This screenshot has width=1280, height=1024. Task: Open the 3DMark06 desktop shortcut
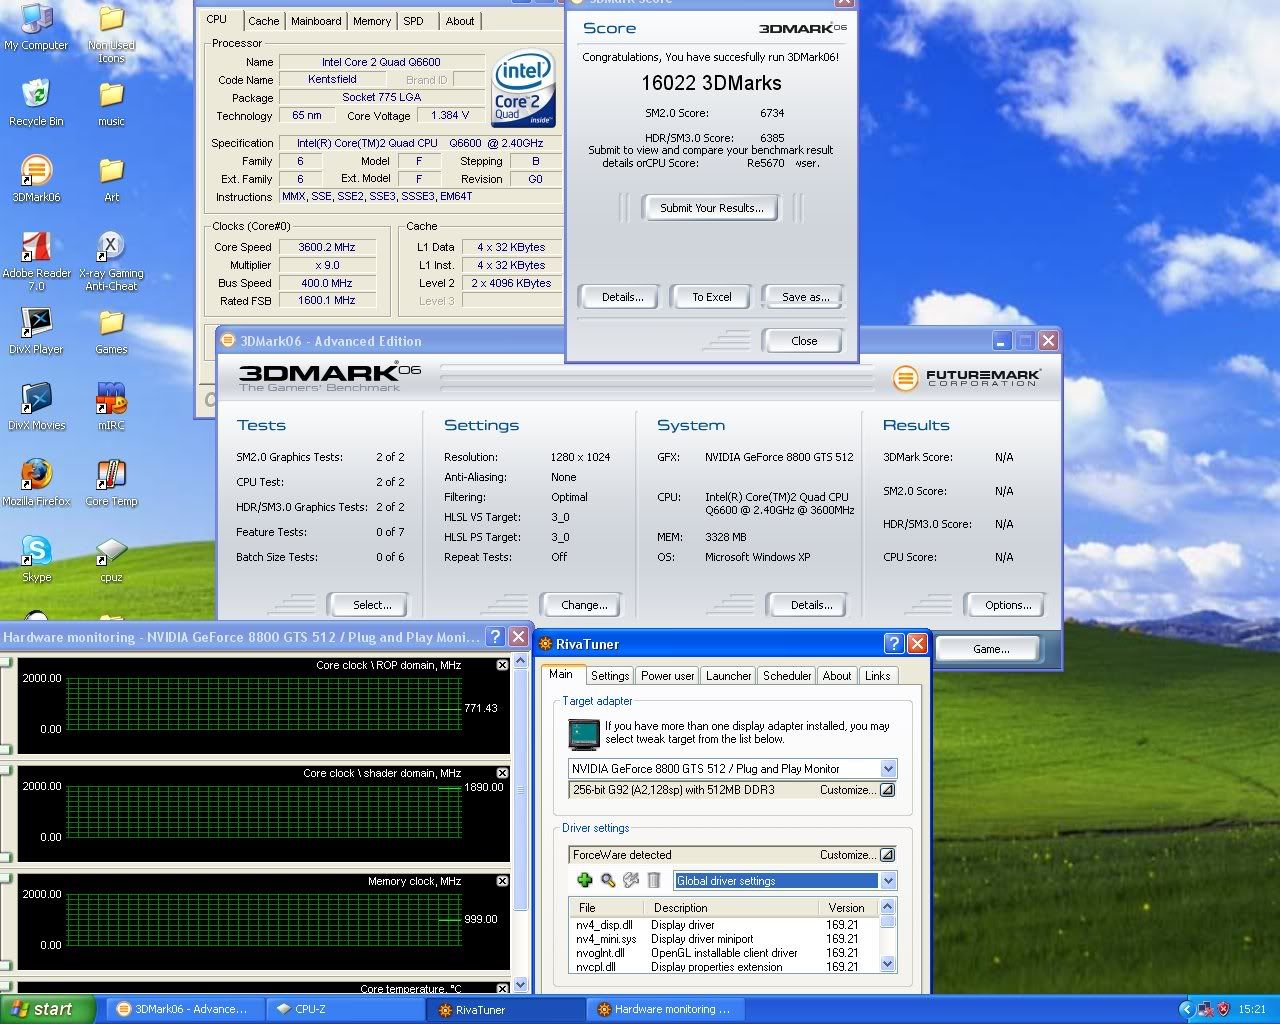(36, 171)
